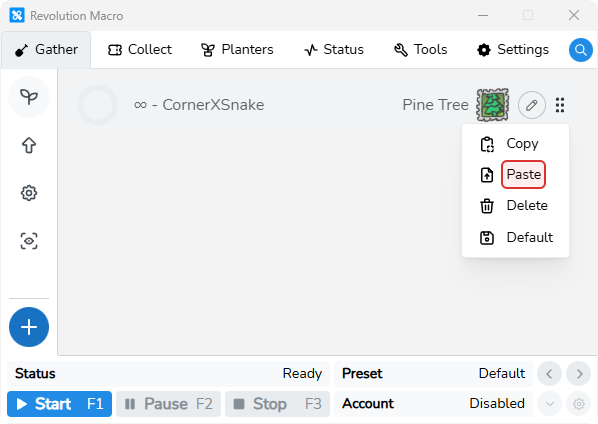Click the Pine Tree field stamp thumbnail
The width and height of the screenshot is (598, 424).
492,105
